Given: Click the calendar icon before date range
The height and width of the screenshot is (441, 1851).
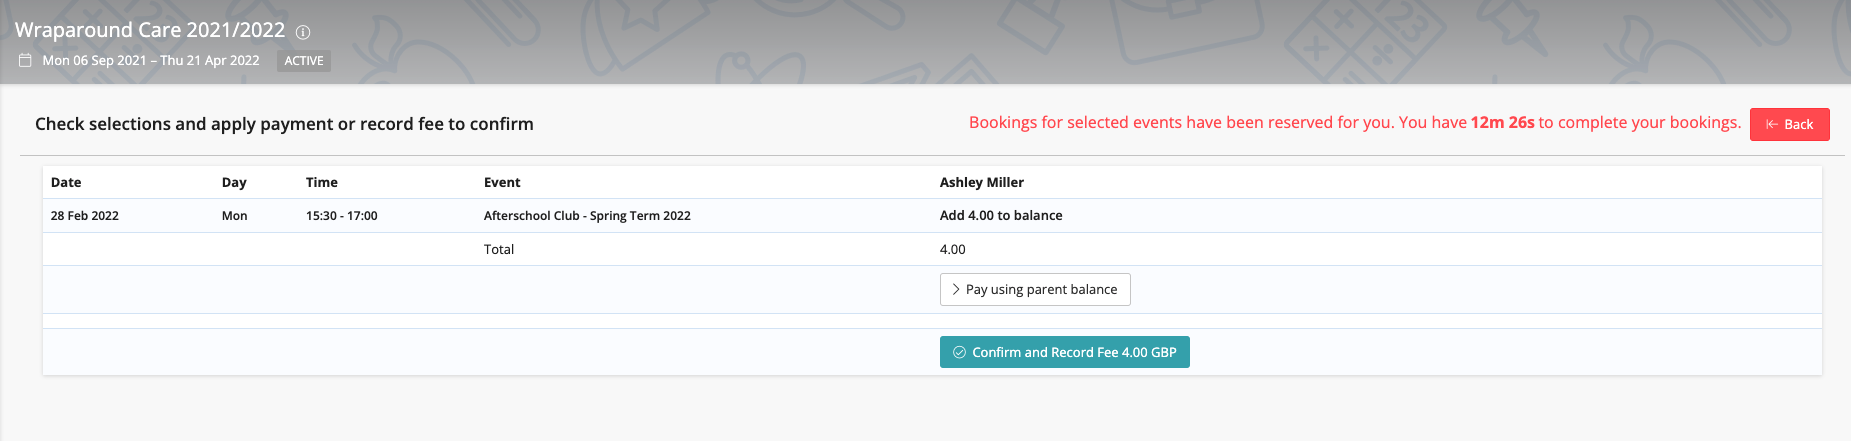Looking at the screenshot, I should click(x=25, y=61).
